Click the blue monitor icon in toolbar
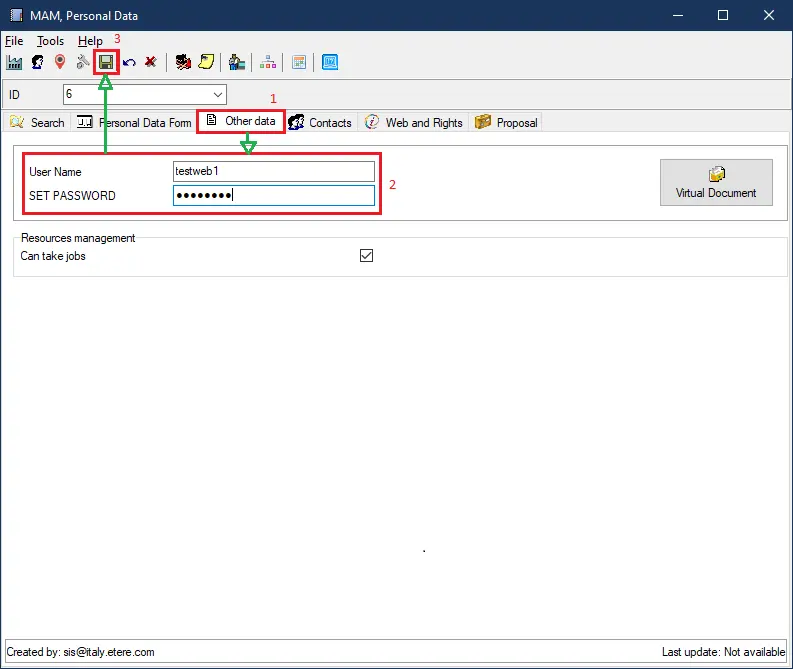The image size is (793, 669). pyautogui.click(x=330, y=62)
